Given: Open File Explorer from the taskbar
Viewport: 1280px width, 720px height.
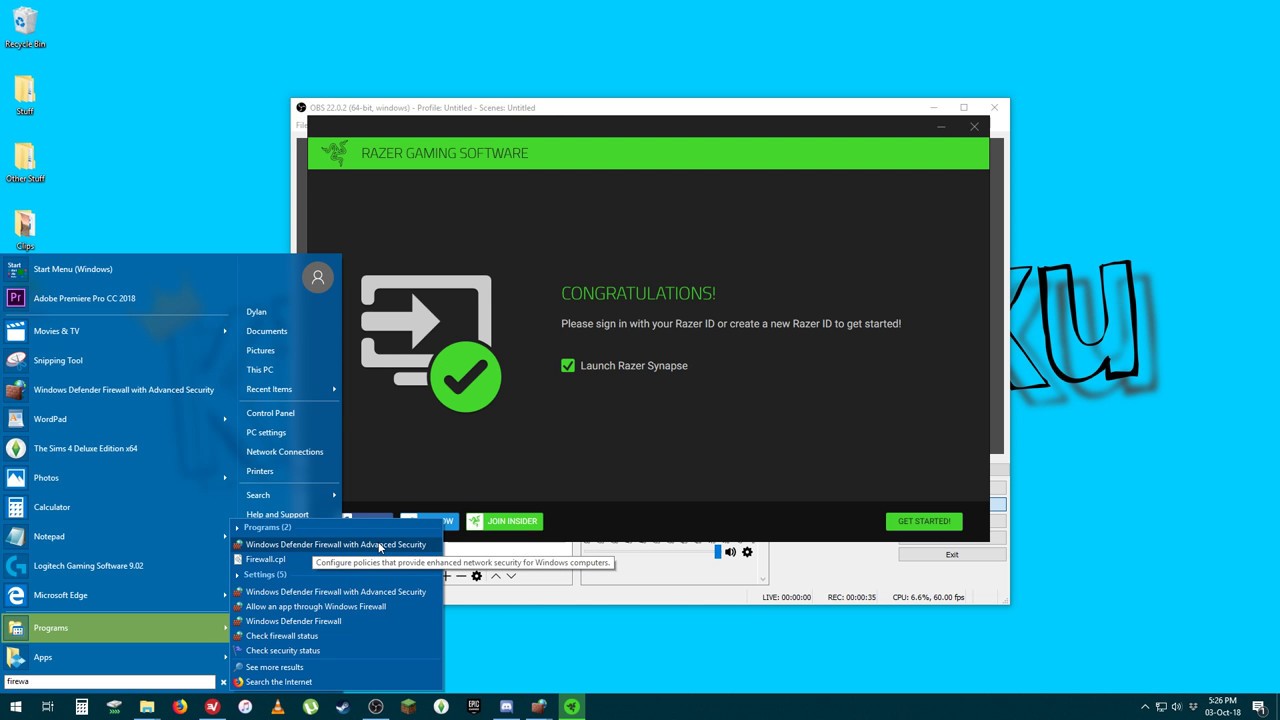Looking at the screenshot, I should click(147, 707).
